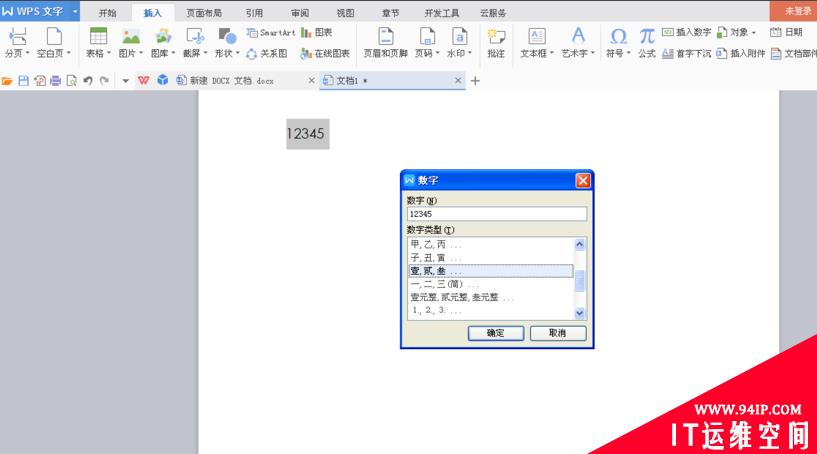Open the 图库 gallery icon
The height and width of the screenshot is (454, 817).
pyautogui.click(x=163, y=36)
